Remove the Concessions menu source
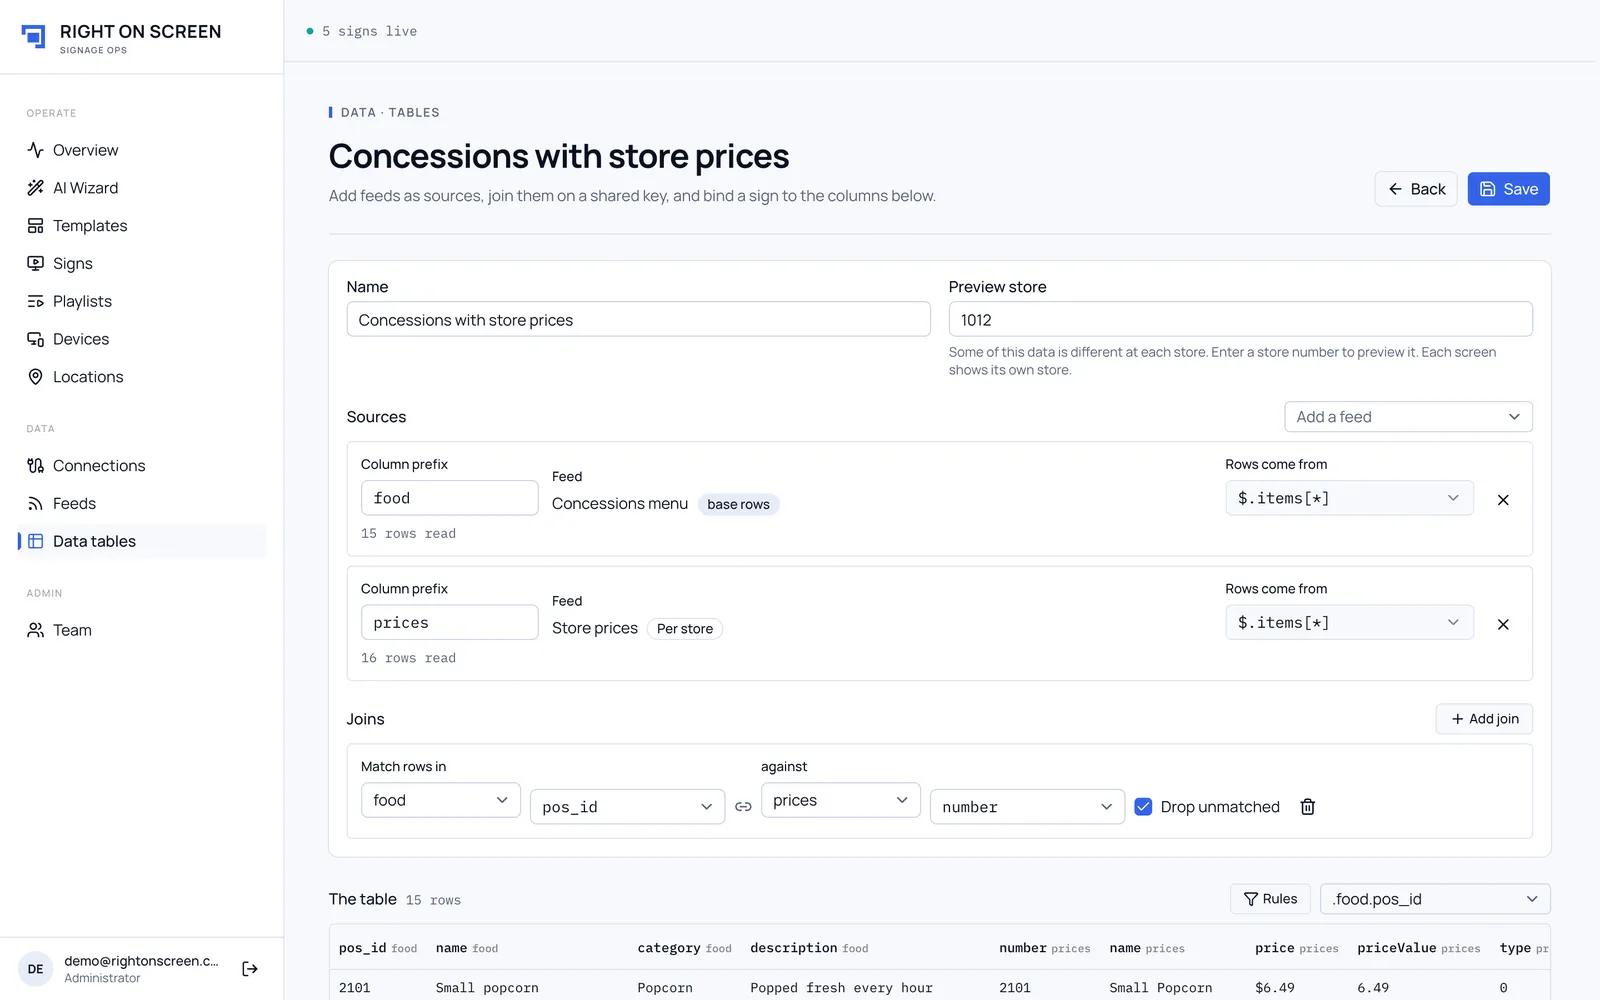 [1503, 500]
